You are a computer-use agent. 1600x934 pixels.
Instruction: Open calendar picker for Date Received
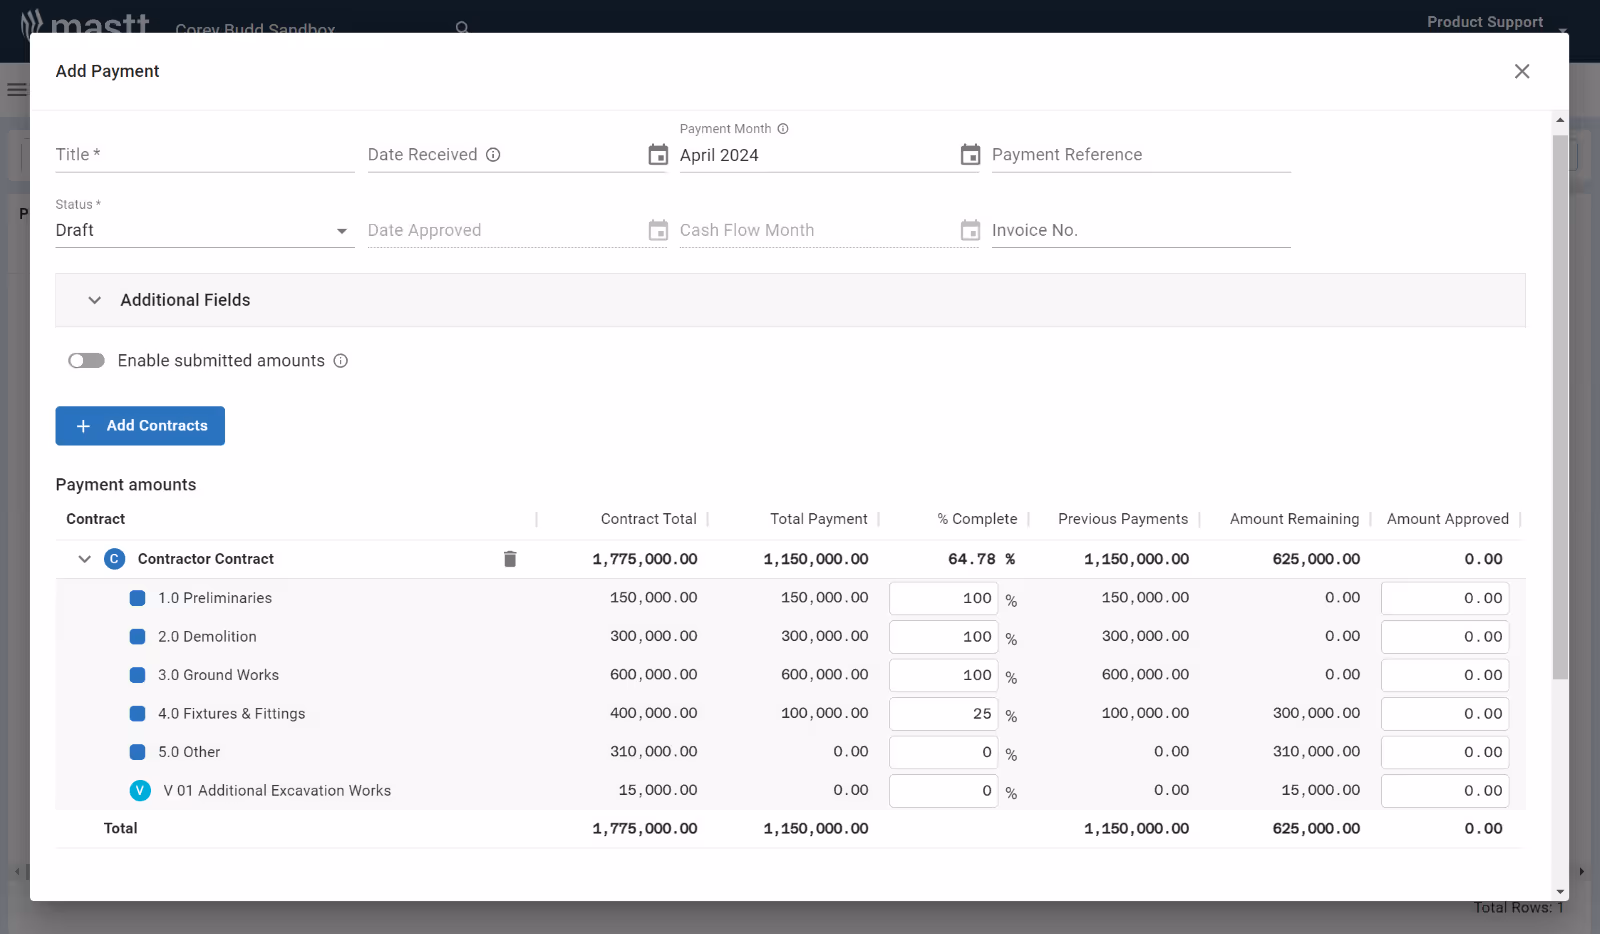[x=658, y=155]
